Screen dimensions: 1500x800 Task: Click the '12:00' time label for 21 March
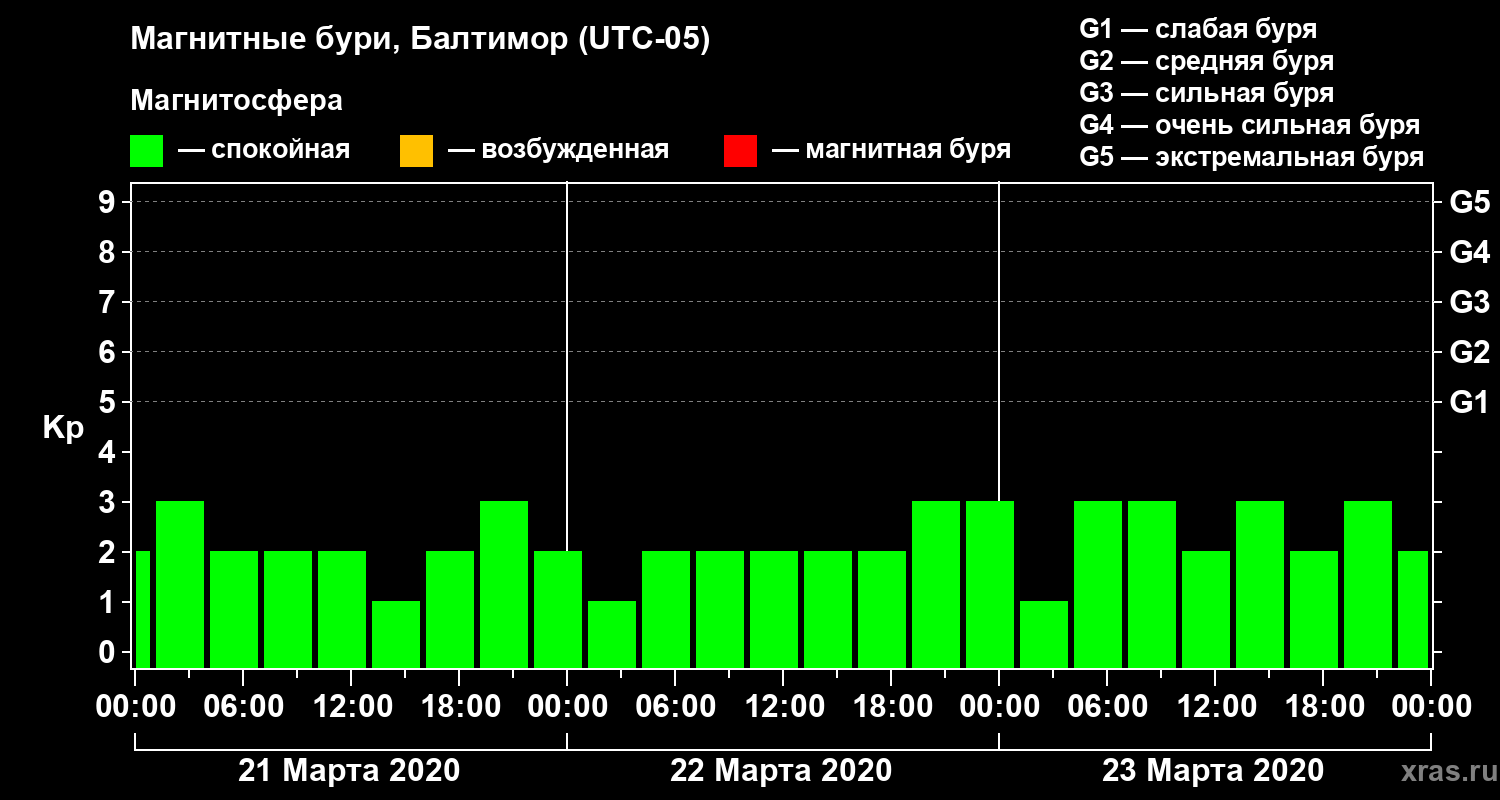(351, 707)
